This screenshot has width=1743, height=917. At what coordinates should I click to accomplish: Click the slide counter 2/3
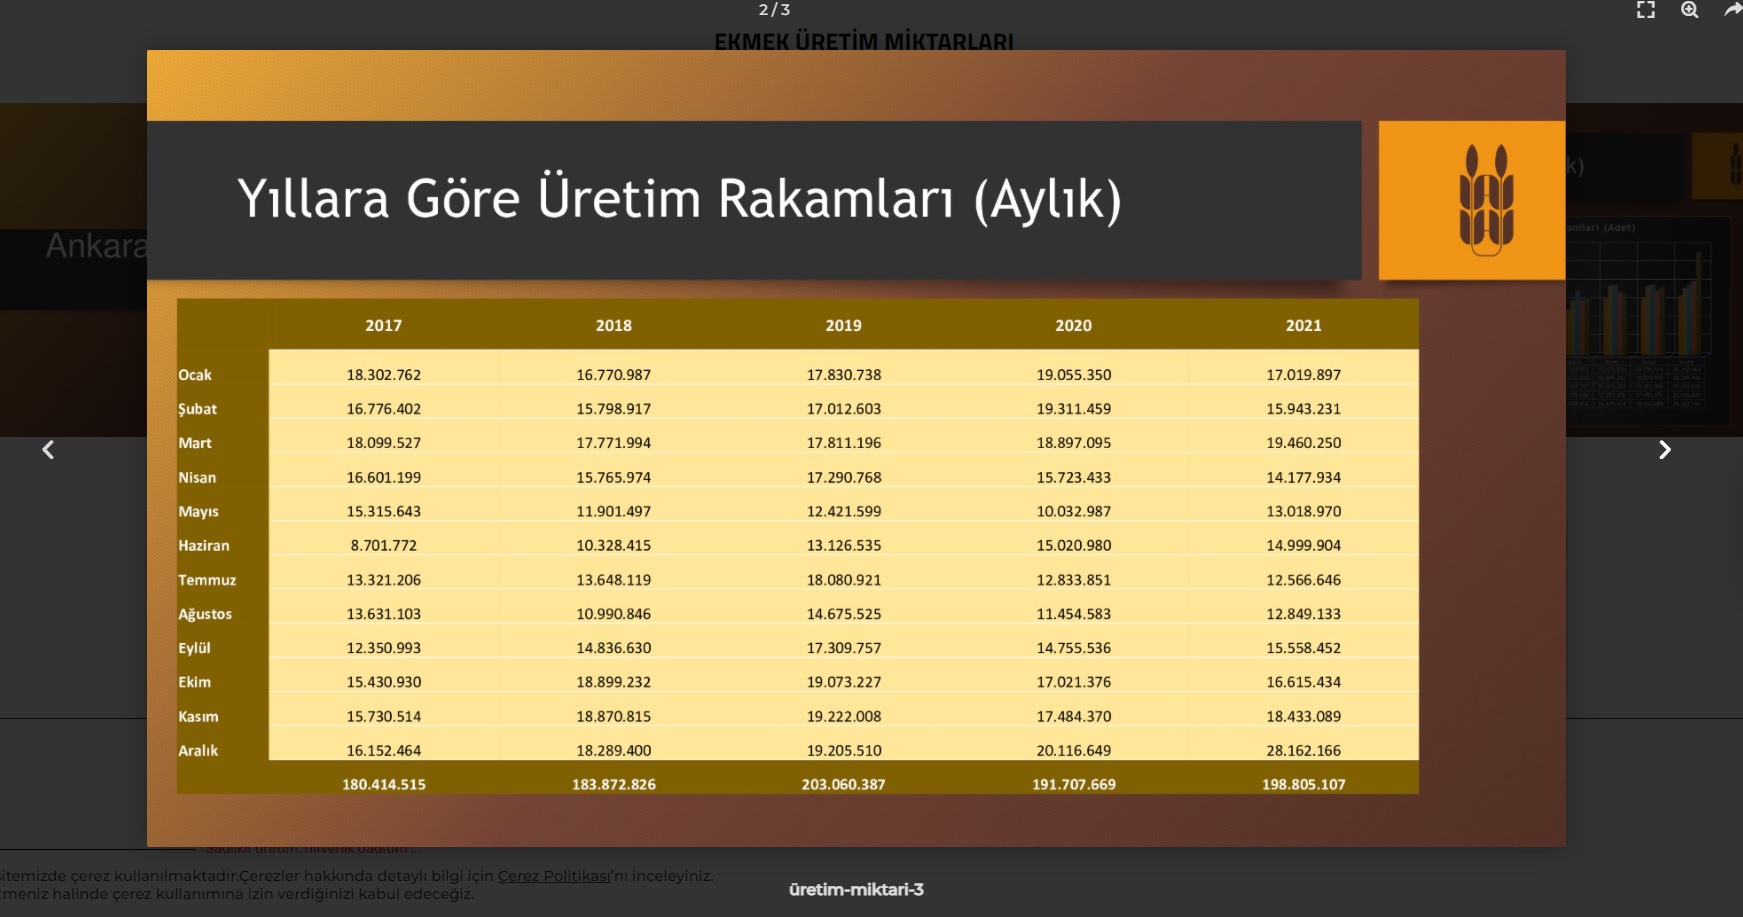774,10
